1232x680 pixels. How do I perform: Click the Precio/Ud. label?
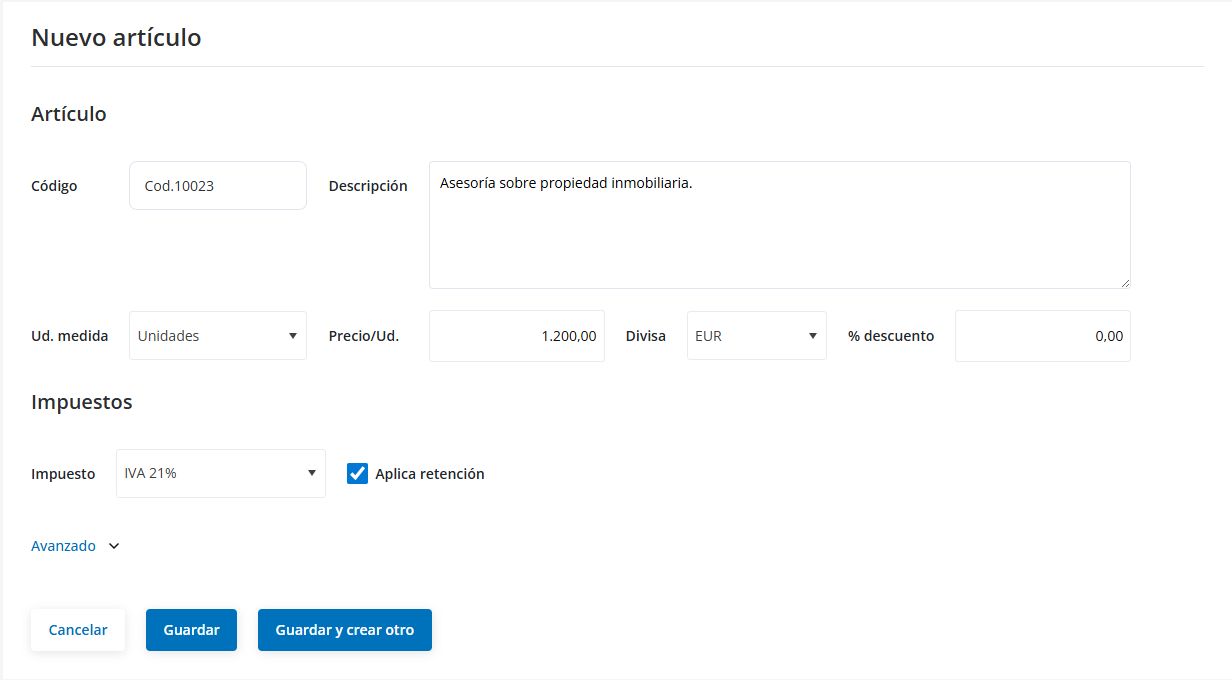364,336
